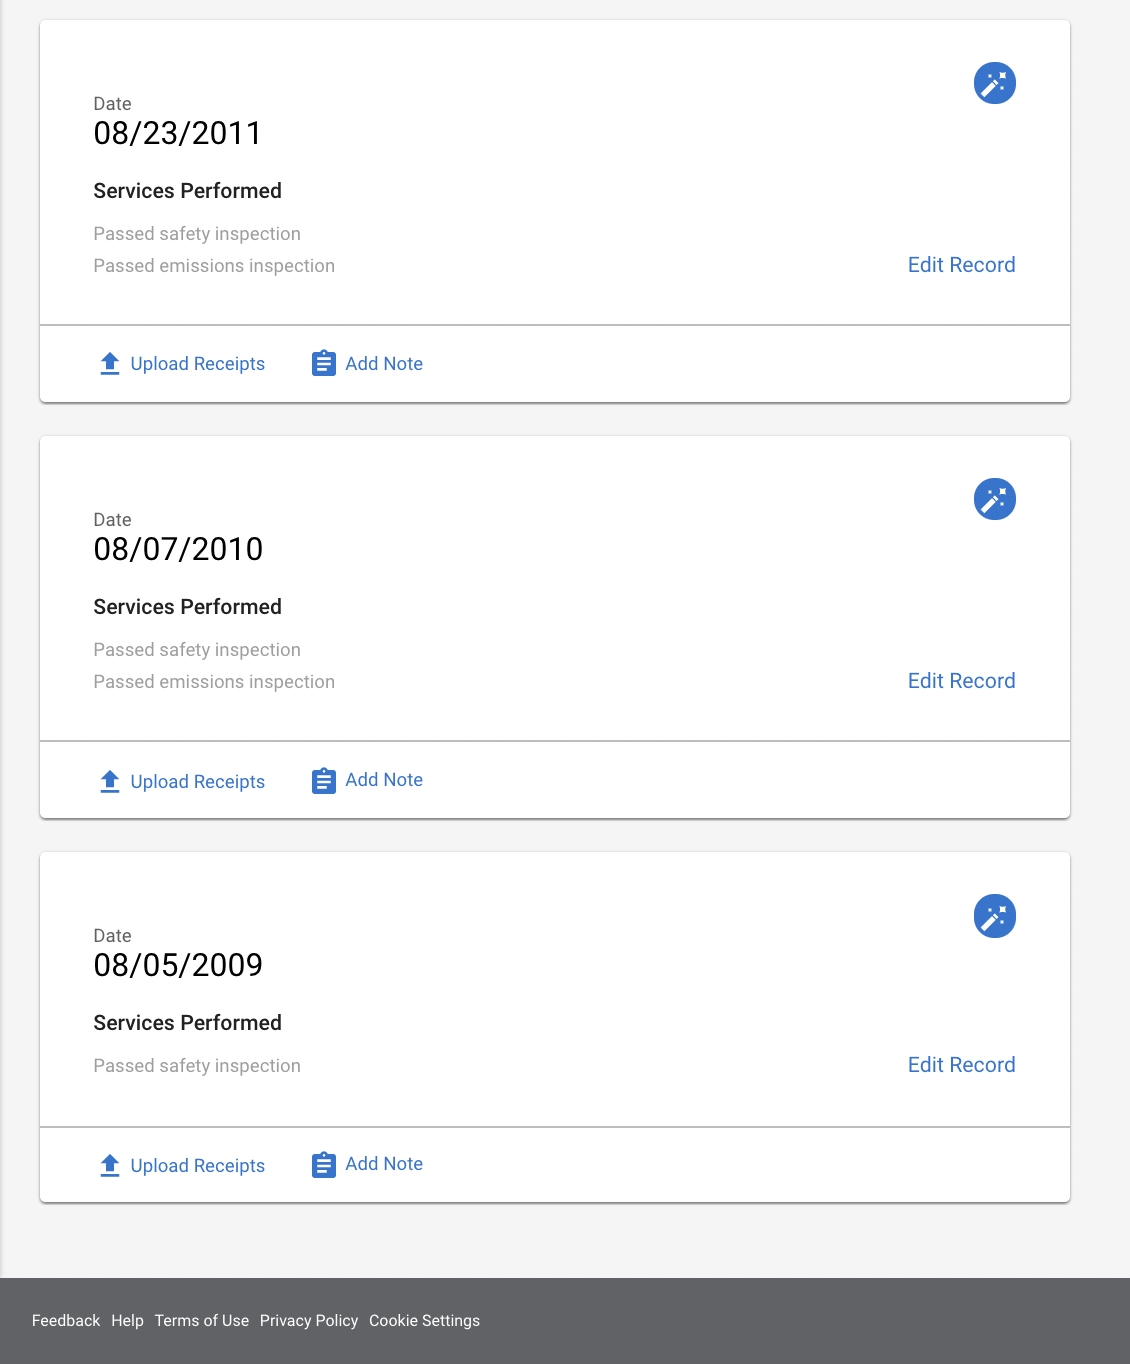Upload Receipts text for 08/23/2011 record
The width and height of the screenshot is (1130, 1364).
pos(198,364)
